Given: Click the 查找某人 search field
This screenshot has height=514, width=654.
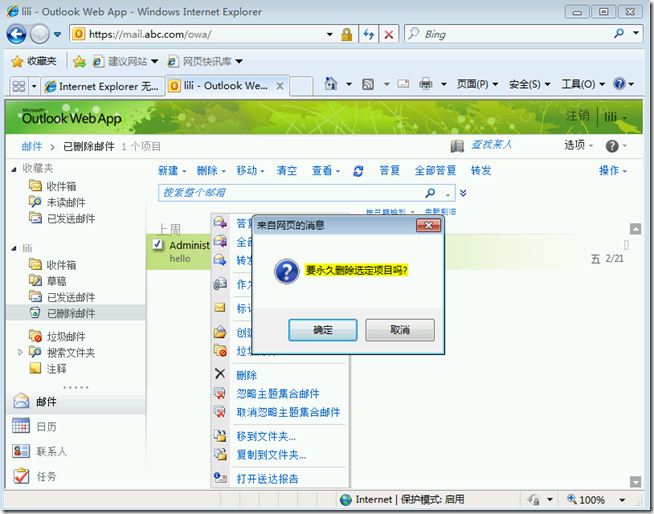Looking at the screenshot, I should (x=491, y=145).
